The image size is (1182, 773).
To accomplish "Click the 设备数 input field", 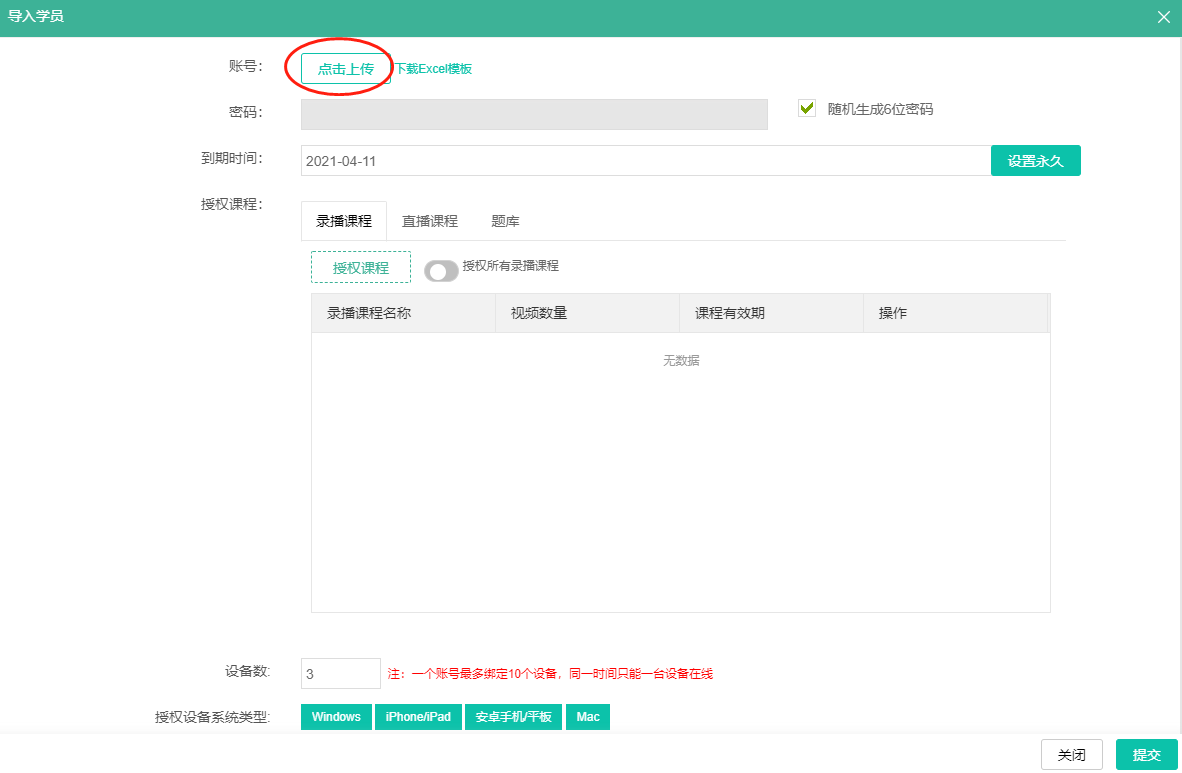I will (340, 674).
